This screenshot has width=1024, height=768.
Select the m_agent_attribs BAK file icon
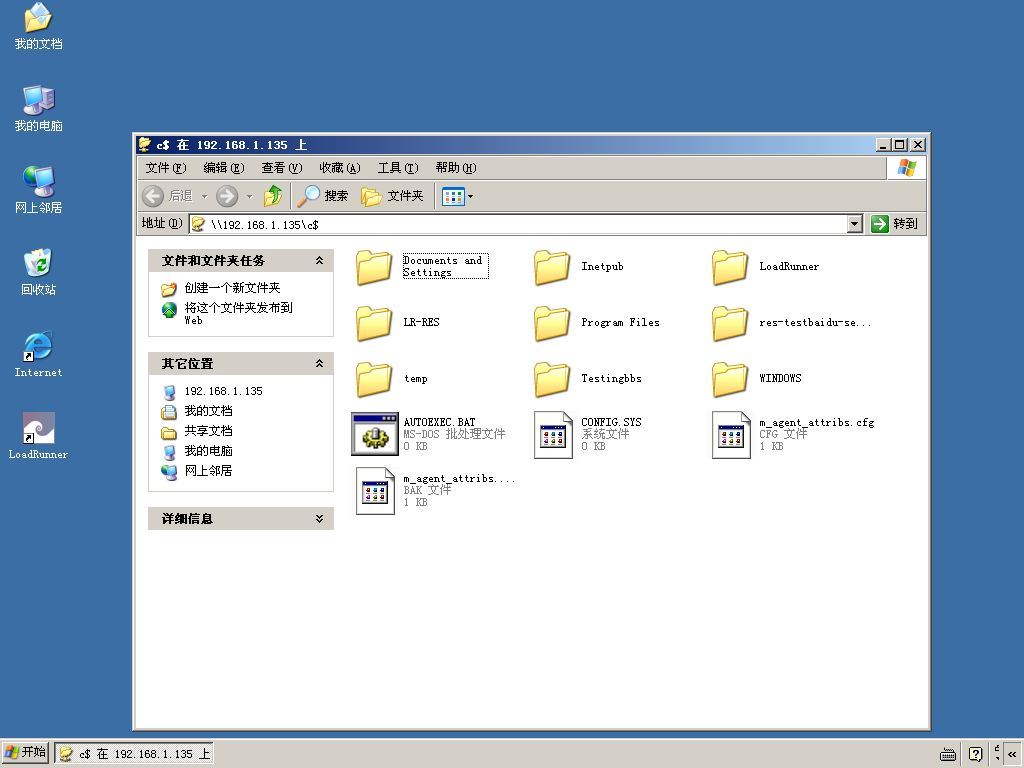click(375, 490)
